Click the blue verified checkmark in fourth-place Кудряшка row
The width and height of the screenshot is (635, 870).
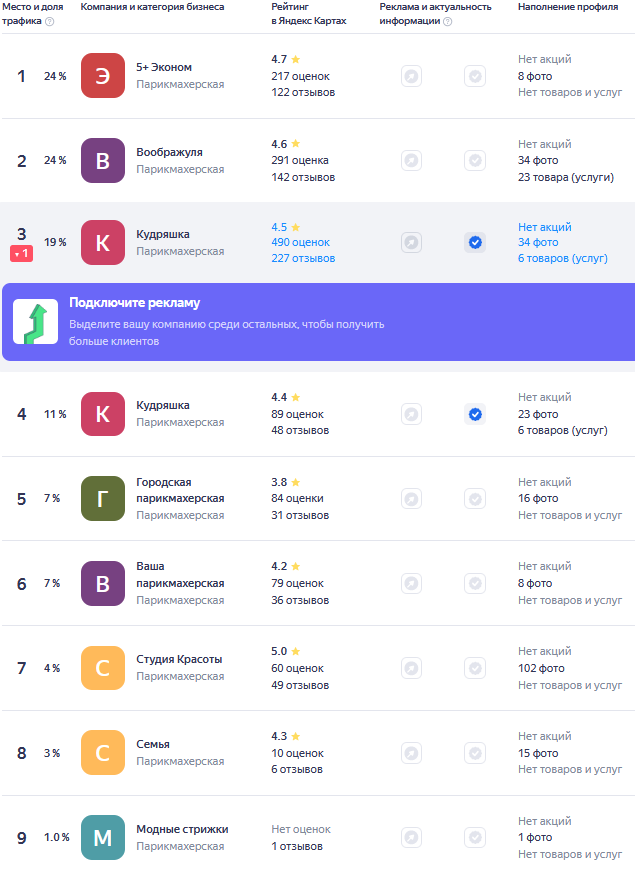point(475,414)
